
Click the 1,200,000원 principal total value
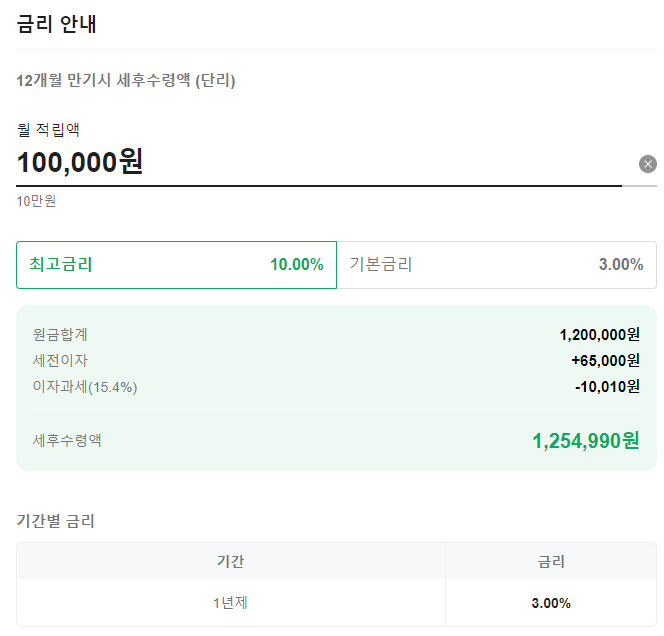pyautogui.click(x=599, y=335)
